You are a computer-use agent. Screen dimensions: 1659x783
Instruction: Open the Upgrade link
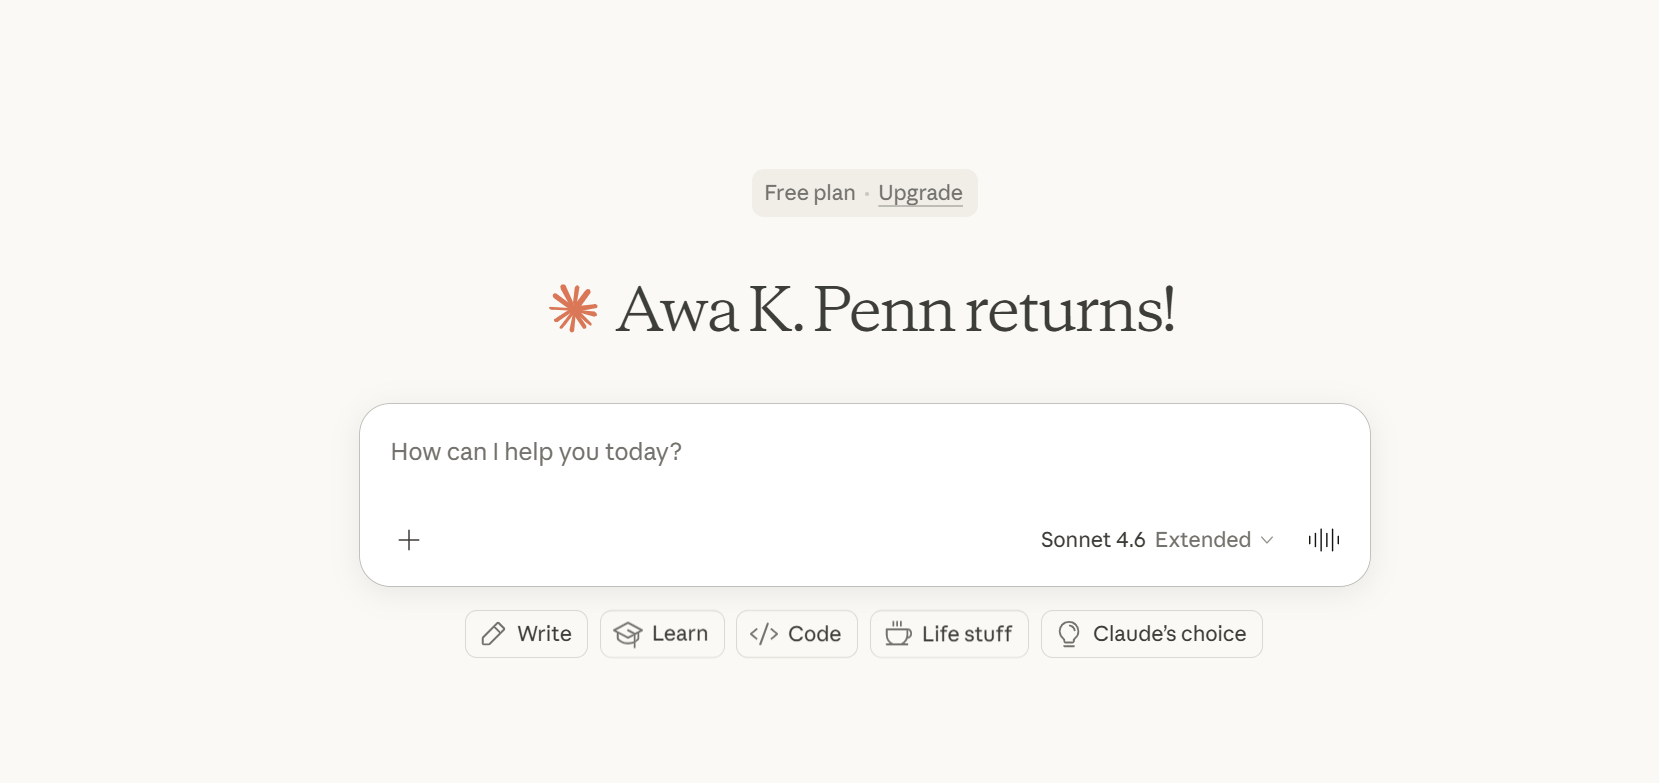(x=920, y=193)
